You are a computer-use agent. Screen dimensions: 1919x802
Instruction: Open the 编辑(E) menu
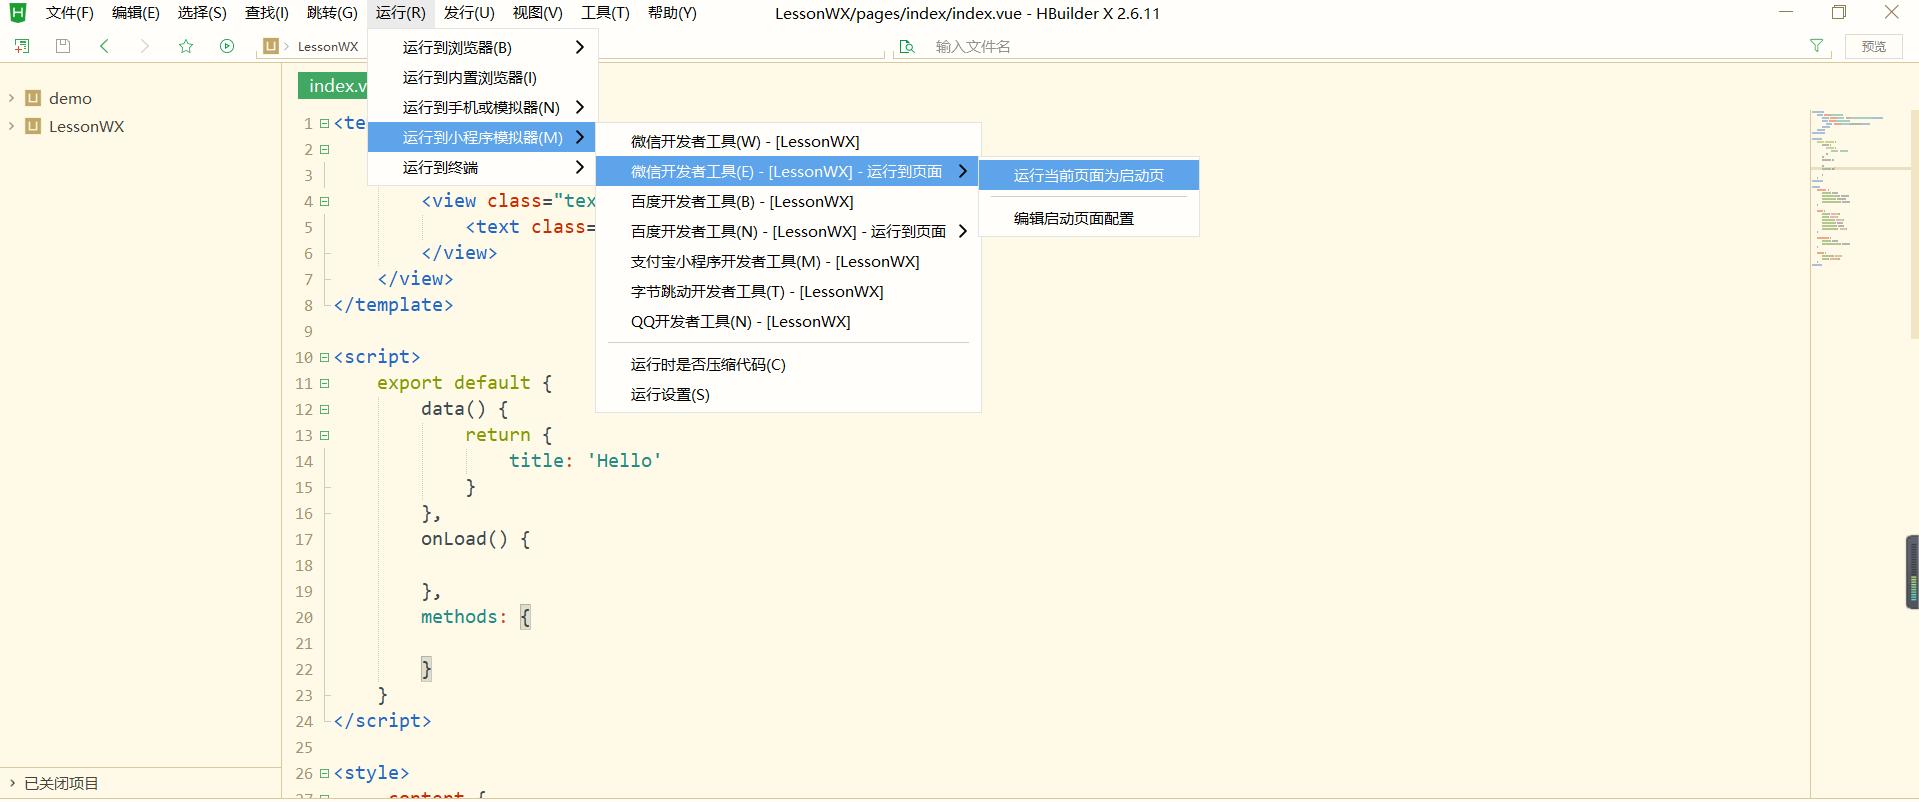click(x=136, y=13)
